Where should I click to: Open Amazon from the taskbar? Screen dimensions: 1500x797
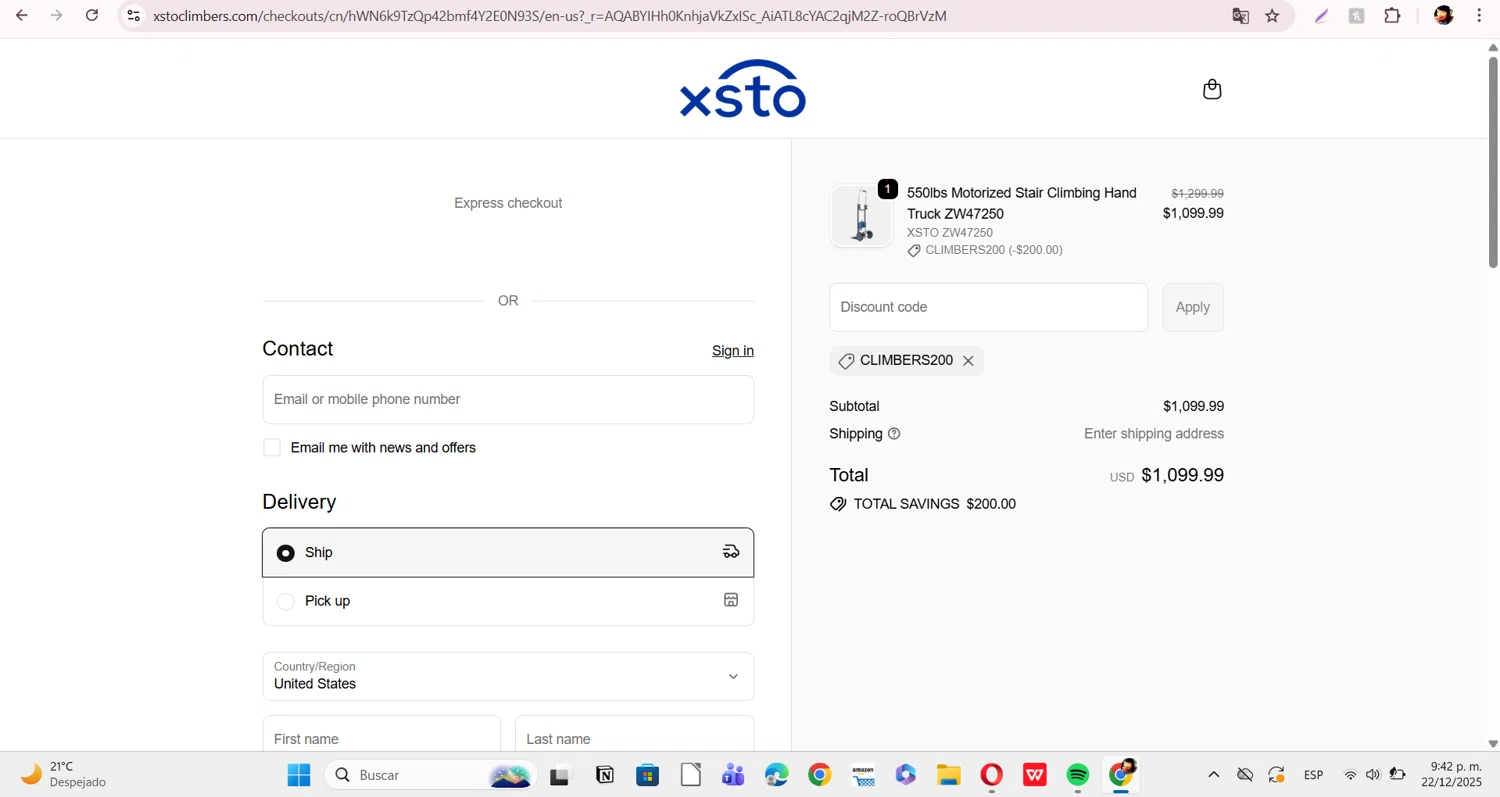coord(863,775)
